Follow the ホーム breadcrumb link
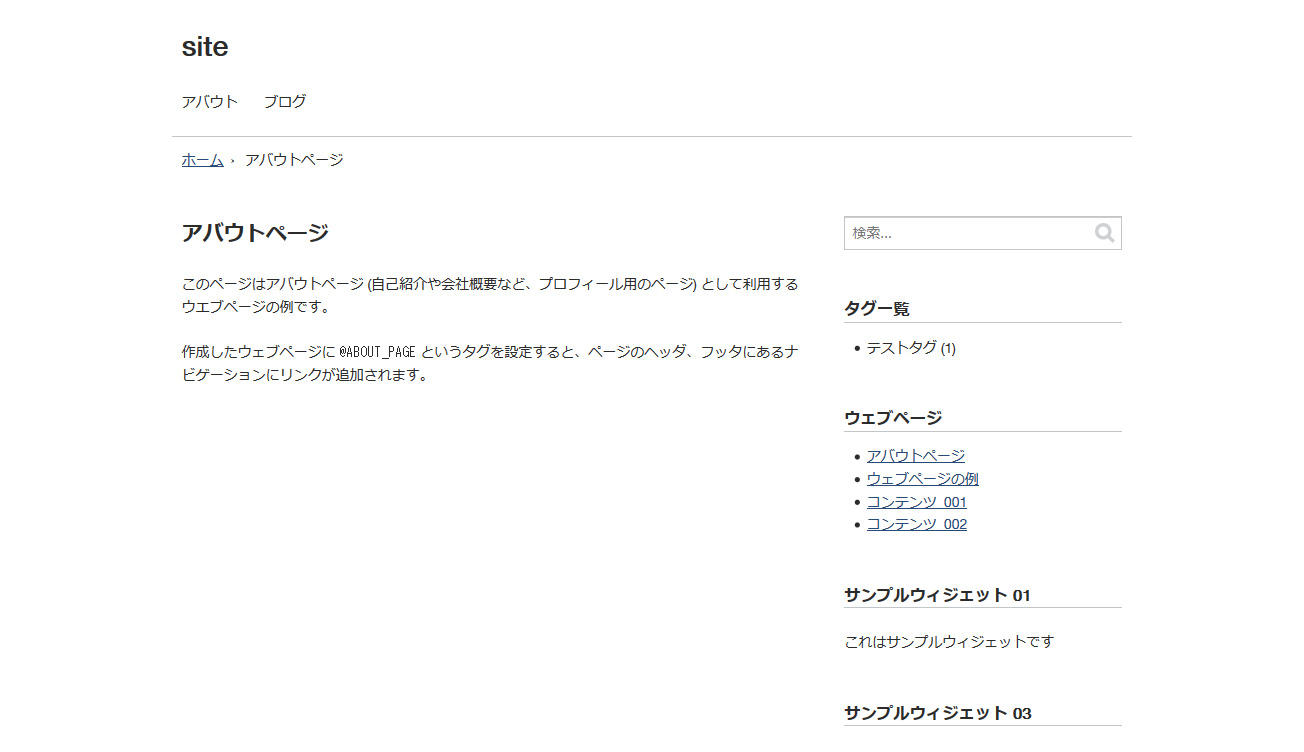1304x752 pixels. 202,159
